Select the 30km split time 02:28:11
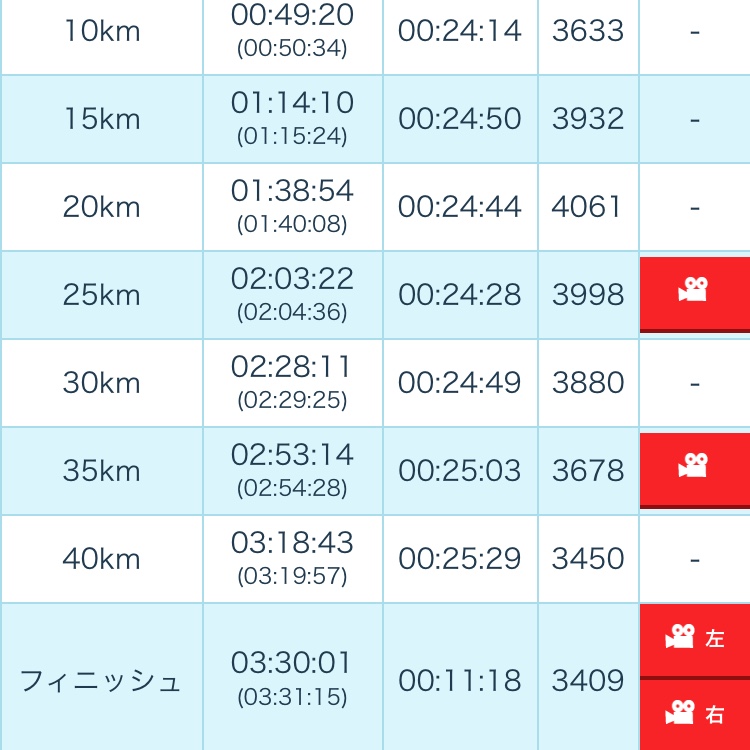Image resolution: width=750 pixels, height=750 pixels. [x=291, y=367]
